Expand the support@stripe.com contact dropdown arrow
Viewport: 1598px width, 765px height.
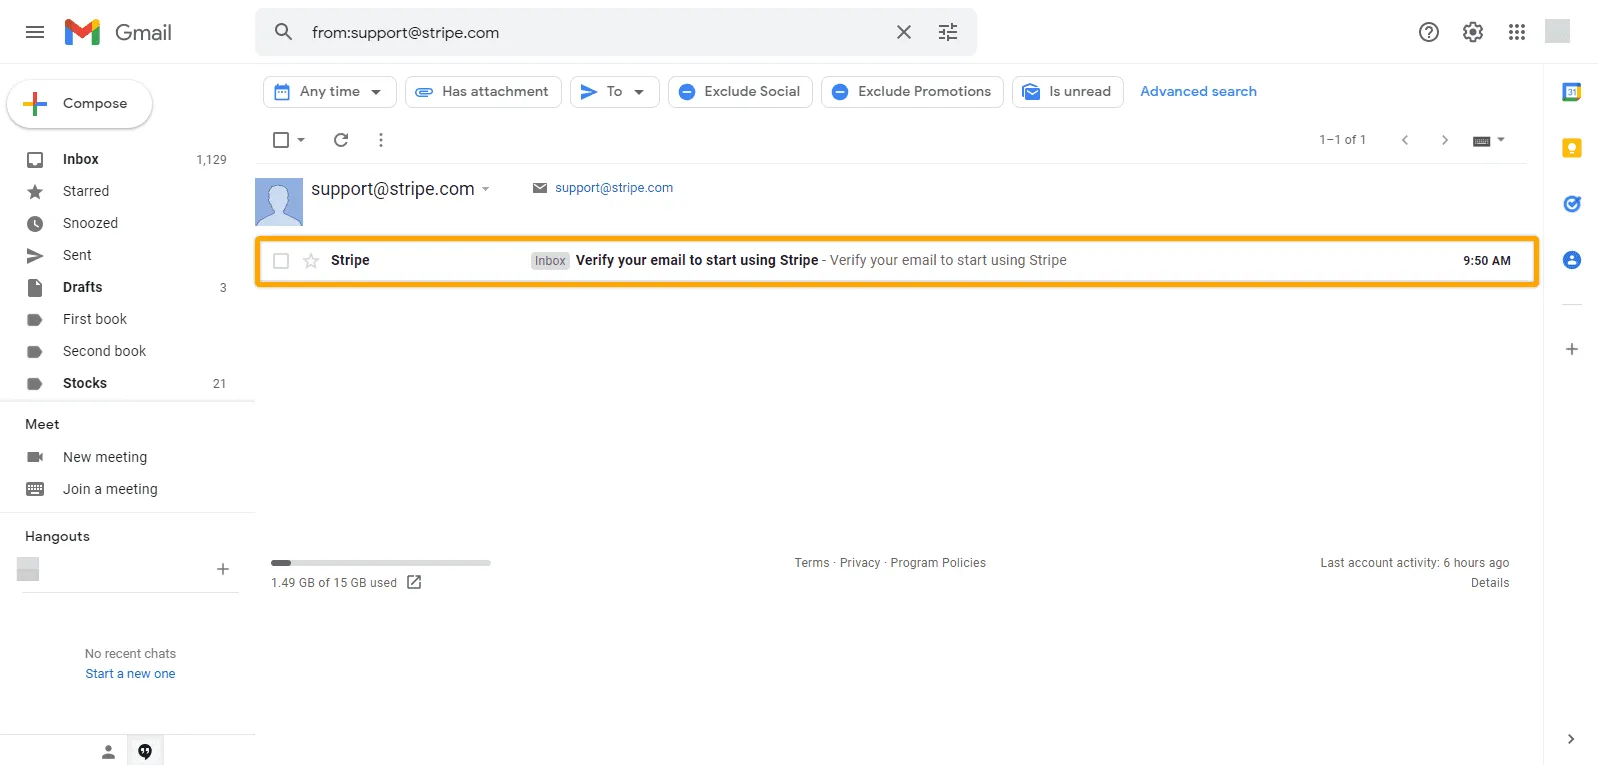pos(486,189)
